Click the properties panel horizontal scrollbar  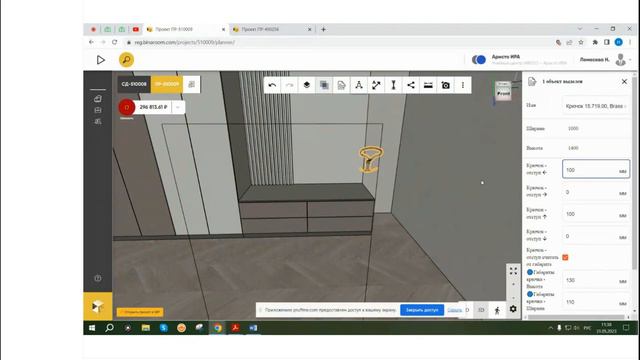576,317
